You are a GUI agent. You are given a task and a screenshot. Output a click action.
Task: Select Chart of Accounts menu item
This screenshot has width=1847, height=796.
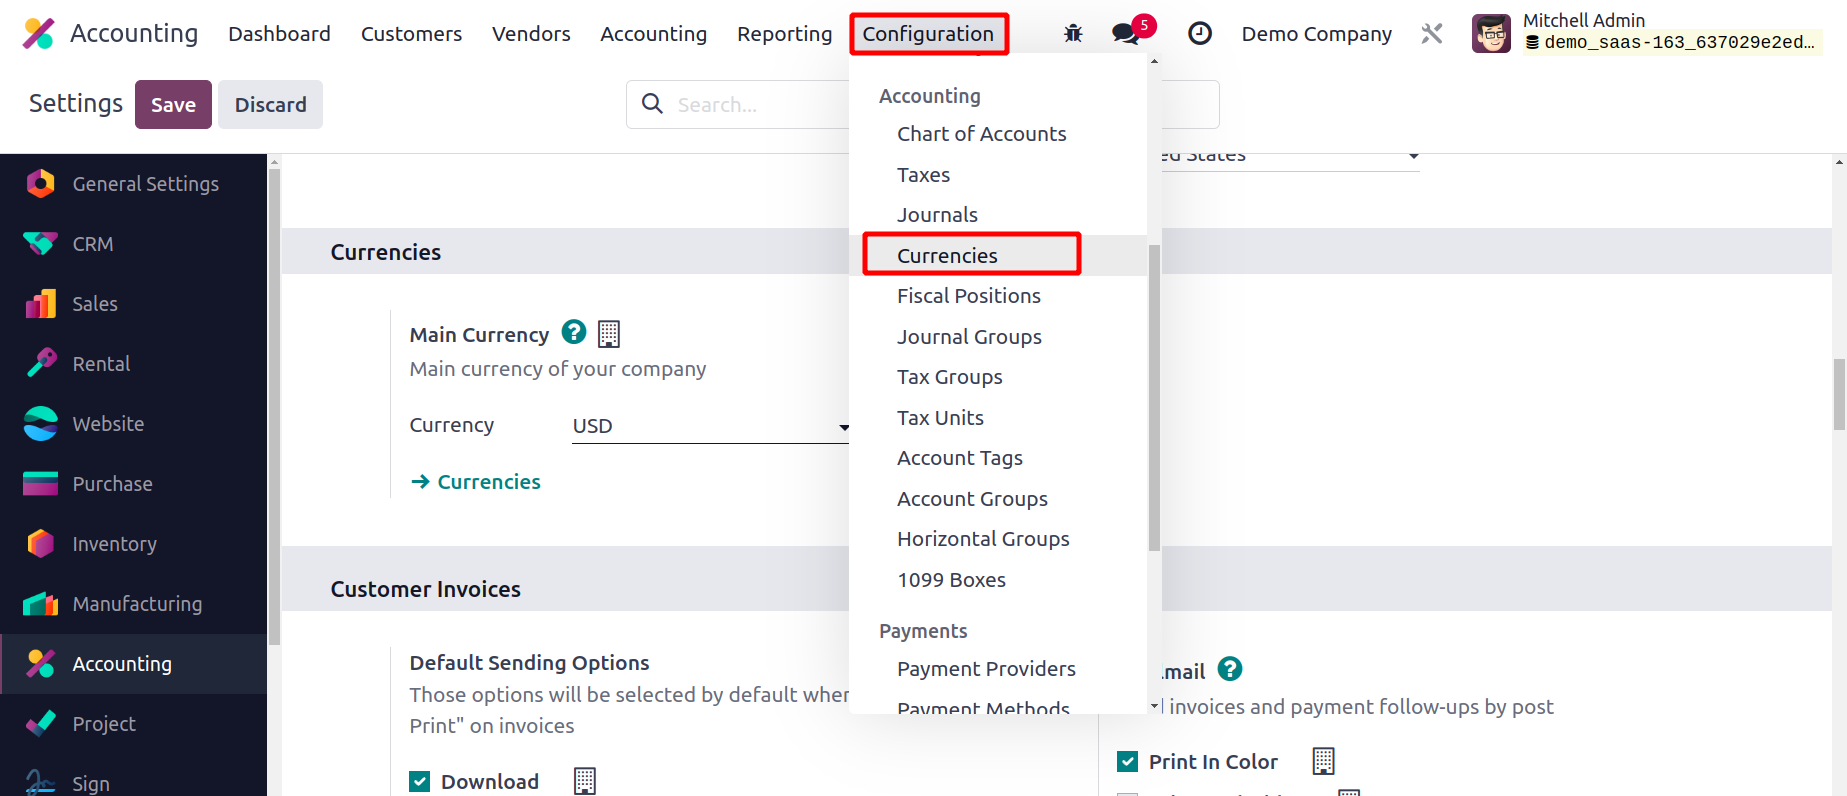[981, 134]
